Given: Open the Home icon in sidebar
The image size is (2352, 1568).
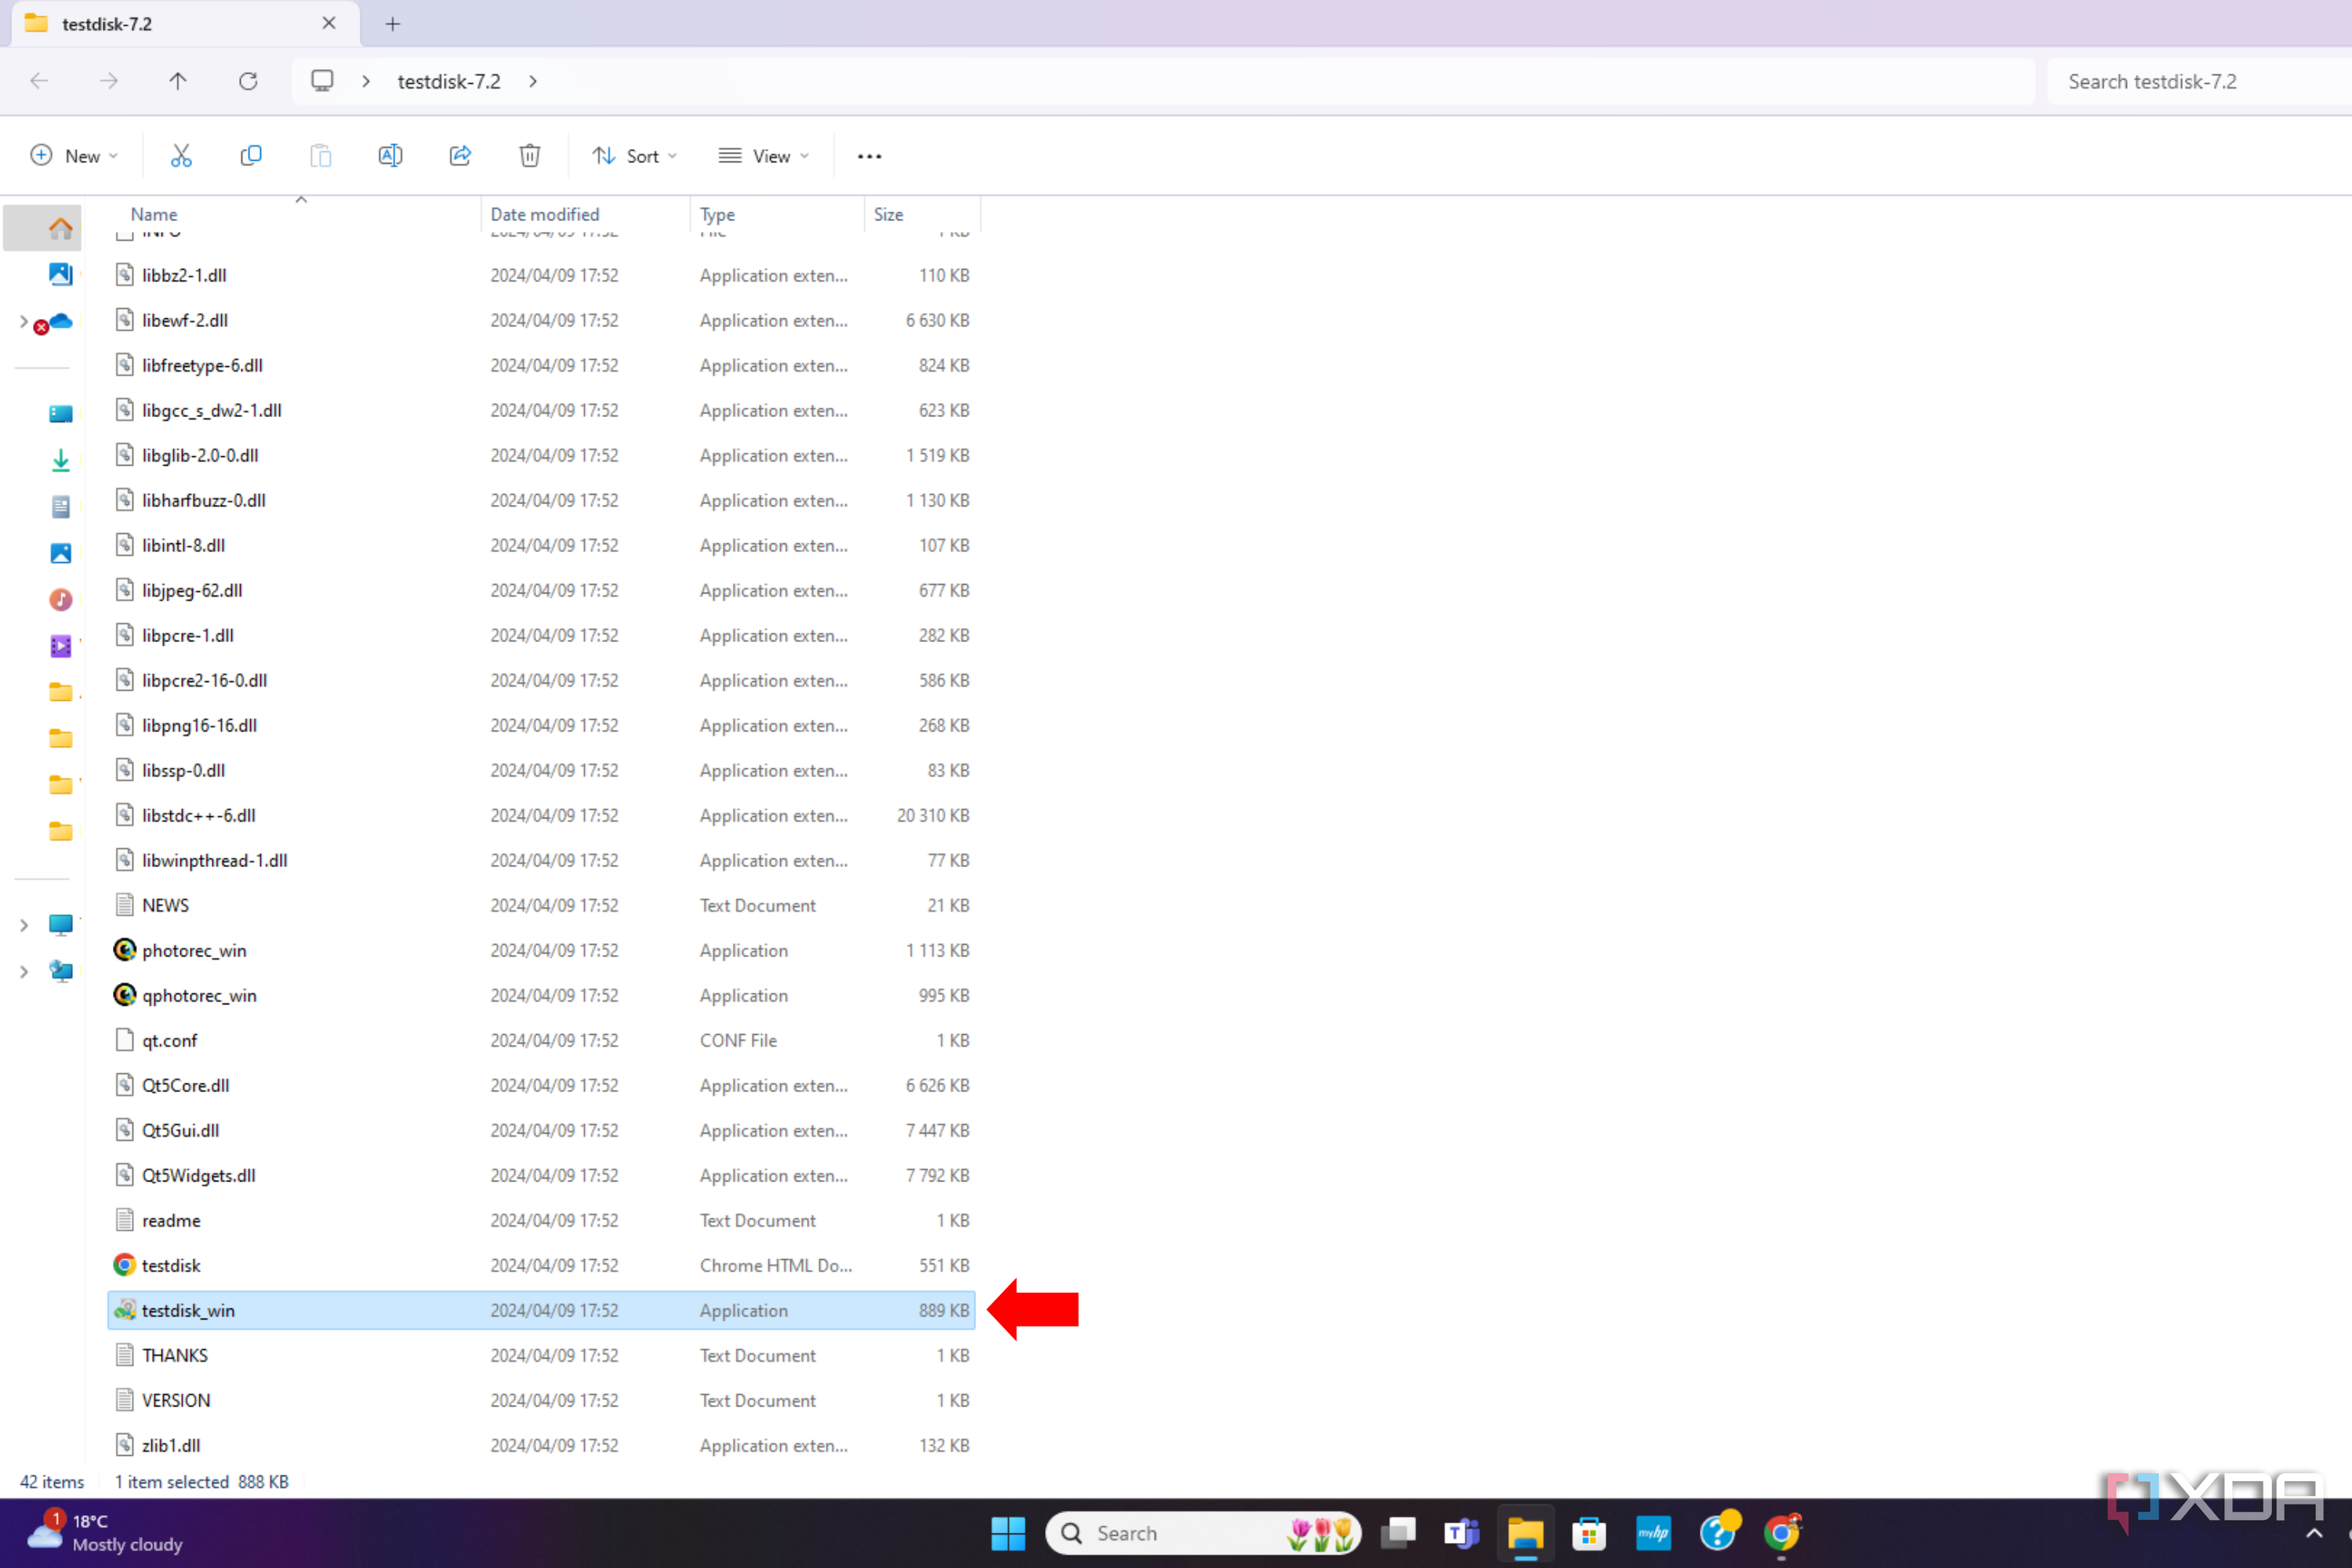Looking at the screenshot, I should (60, 229).
